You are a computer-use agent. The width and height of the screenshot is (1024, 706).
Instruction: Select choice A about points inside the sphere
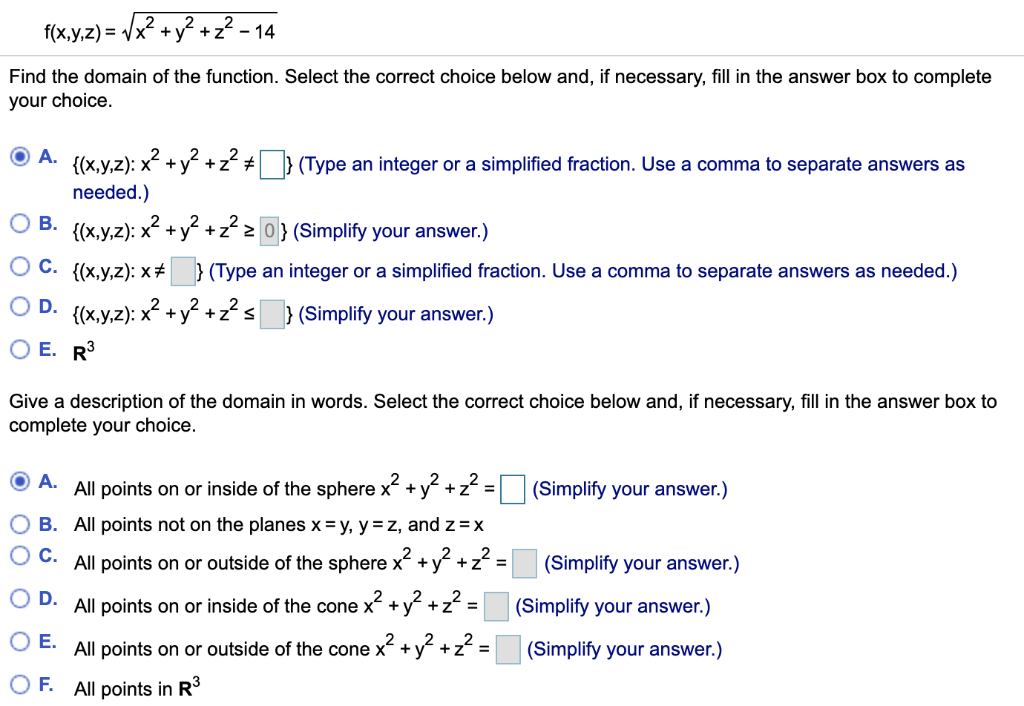tap(20, 482)
